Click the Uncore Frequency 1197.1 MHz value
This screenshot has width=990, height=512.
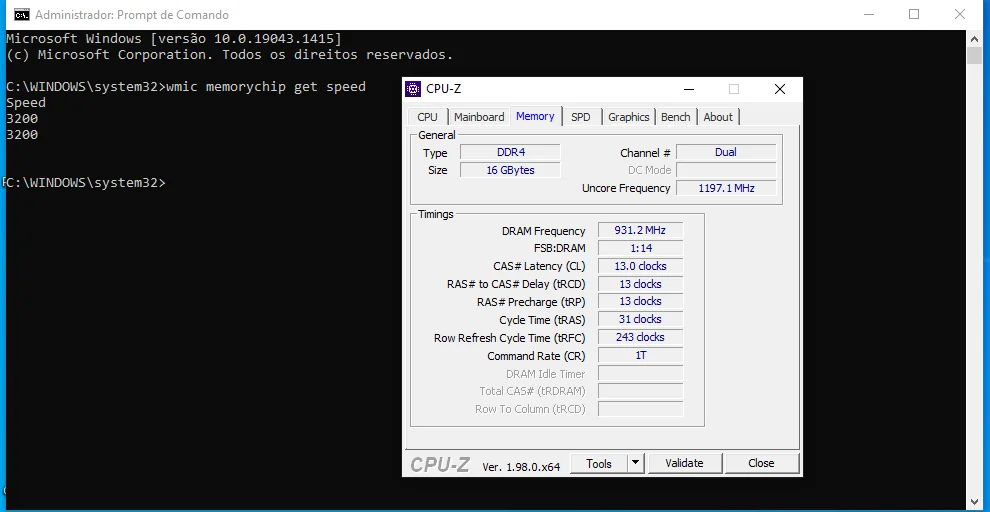pos(726,188)
